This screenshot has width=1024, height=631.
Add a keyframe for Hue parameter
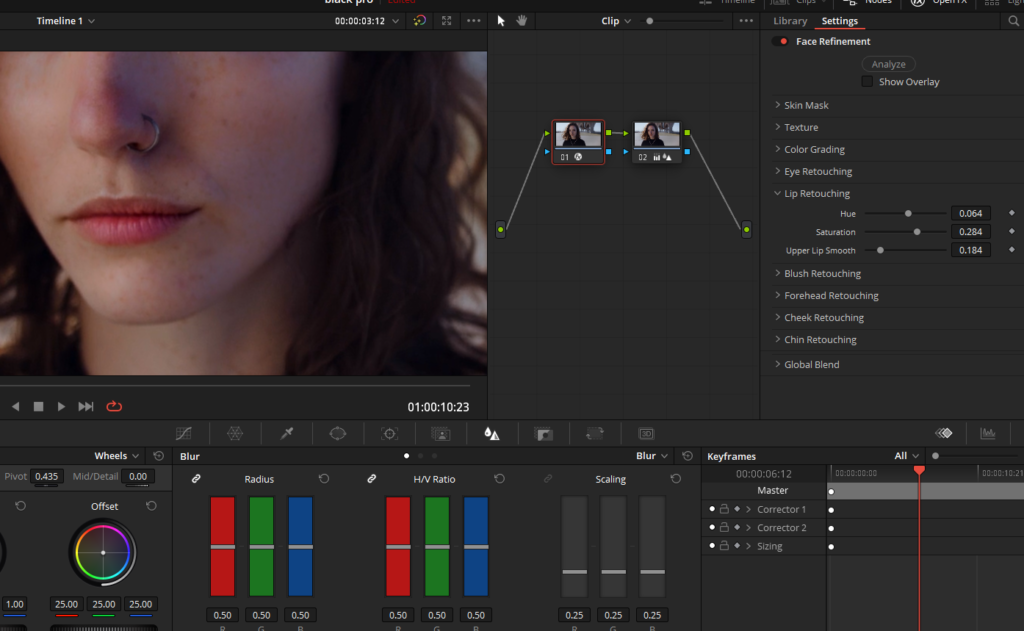pyautogui.click(x=1012, y=213)
